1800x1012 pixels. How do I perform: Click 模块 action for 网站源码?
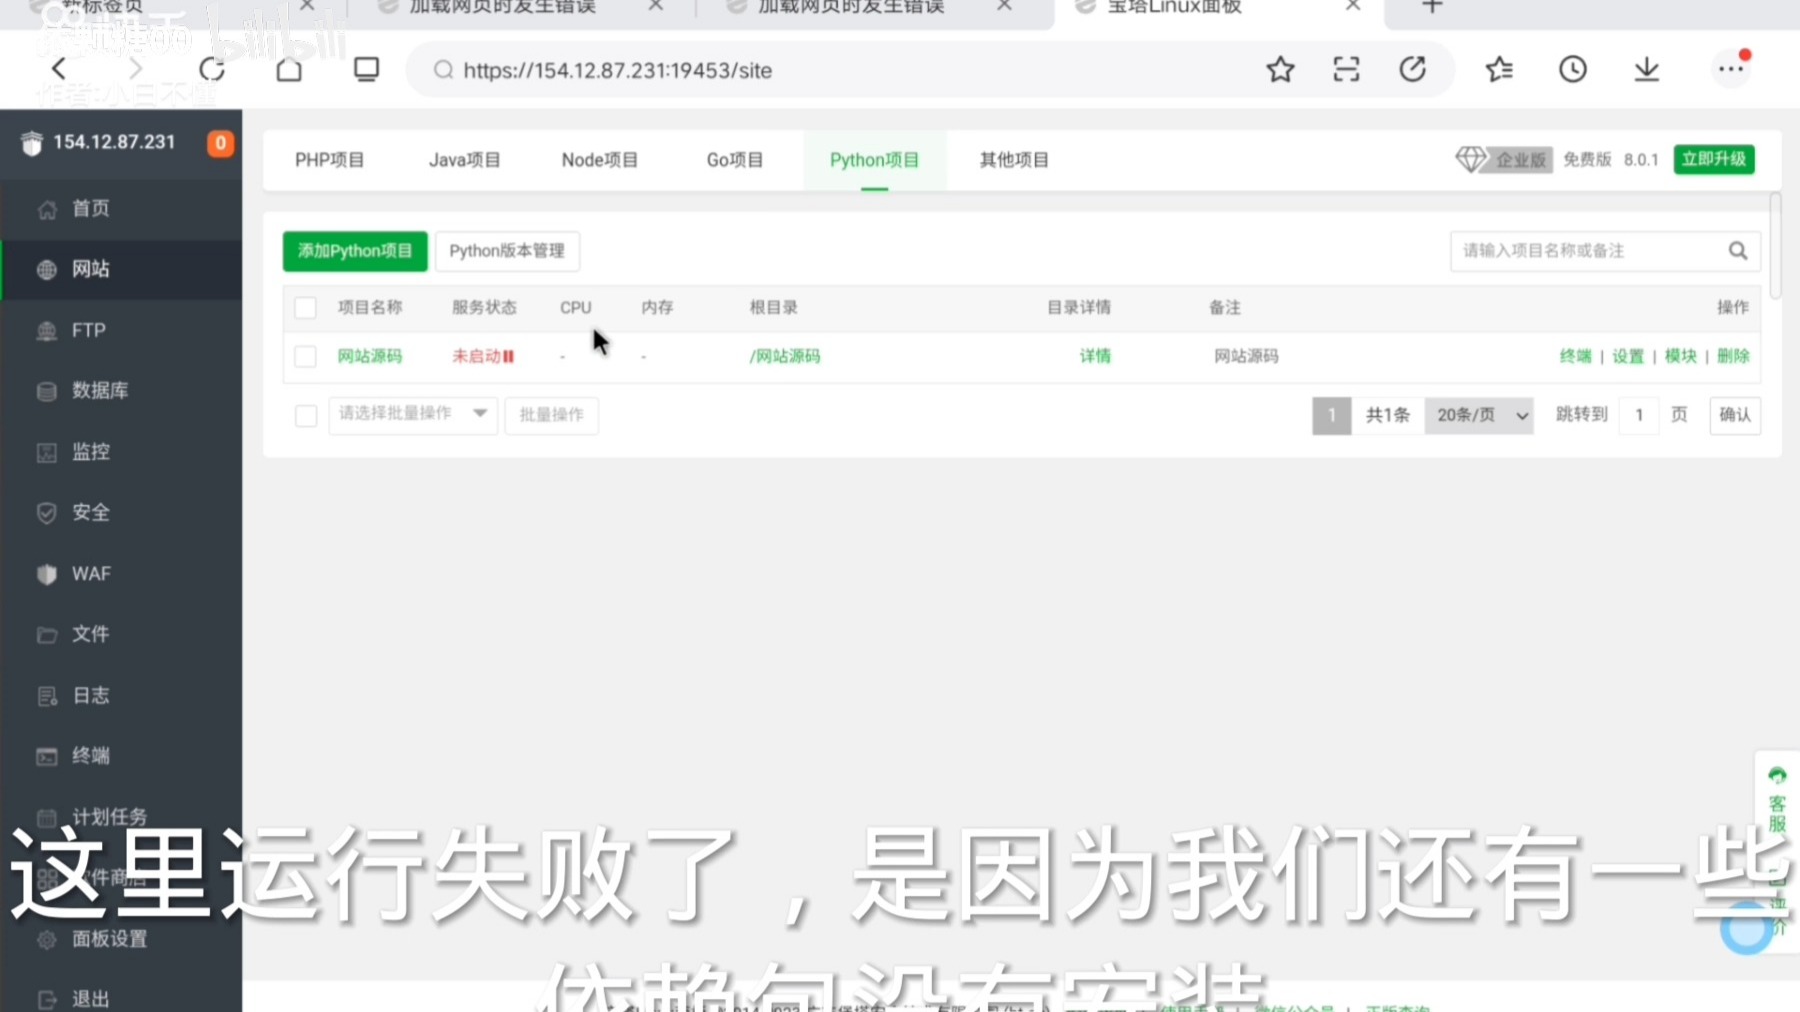tap(1680, 356)
